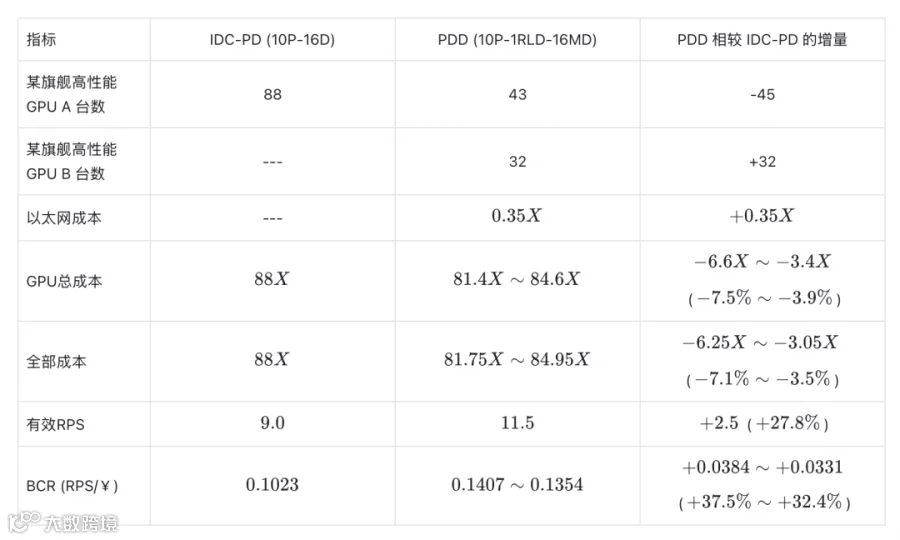
Task: Select the 0.1023 BCR value cell
Action: point(272,484)
